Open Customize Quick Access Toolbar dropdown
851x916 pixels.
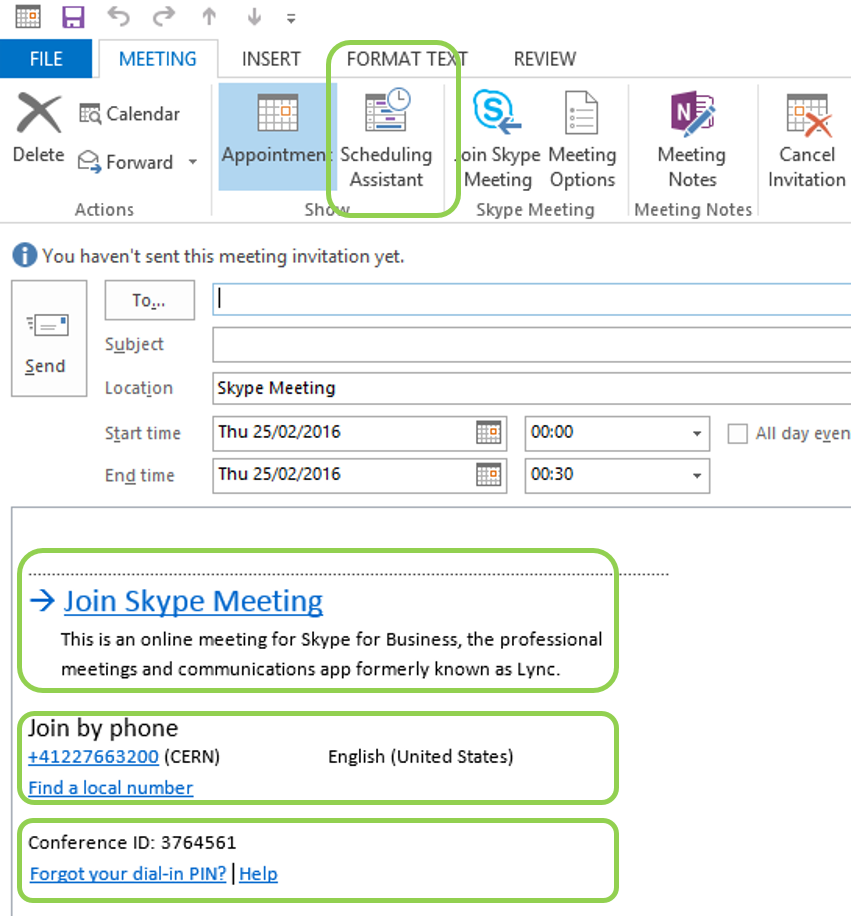291,19
